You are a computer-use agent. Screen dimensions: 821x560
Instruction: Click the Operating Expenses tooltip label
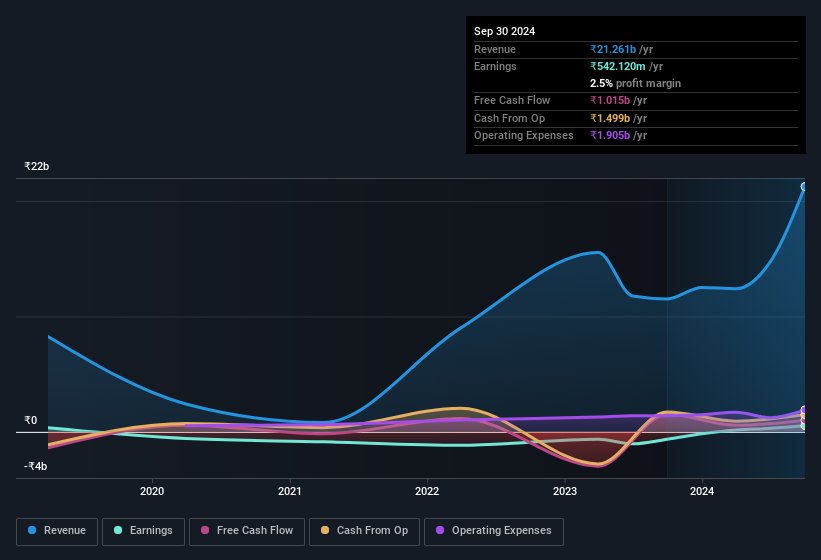pyautogui.click(x=523, y=135)
